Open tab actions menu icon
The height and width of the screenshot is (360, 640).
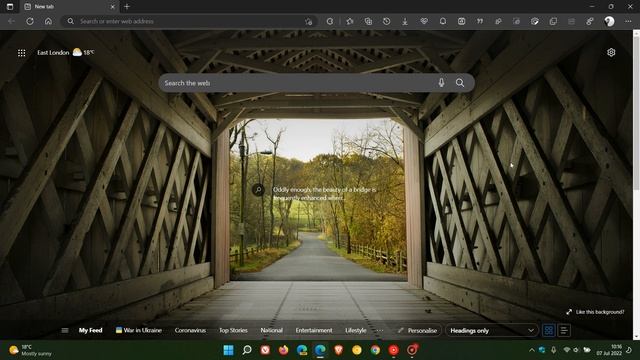(x=10, y=7)
